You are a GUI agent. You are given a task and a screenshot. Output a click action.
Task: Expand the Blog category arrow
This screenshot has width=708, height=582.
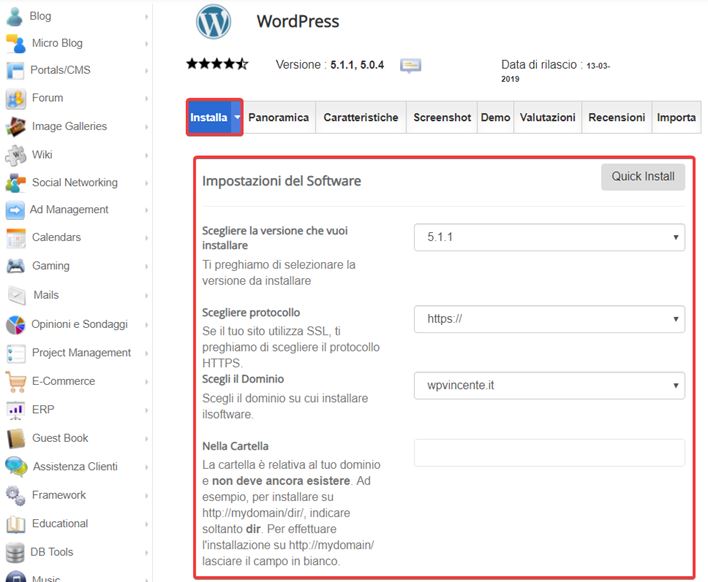[146, 17]
